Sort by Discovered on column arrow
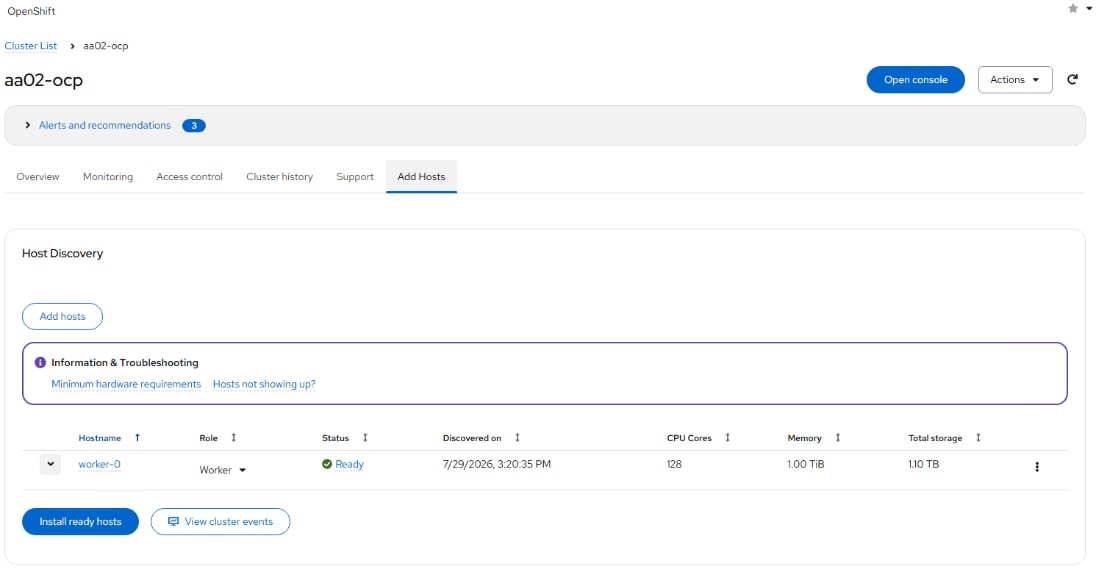The height and width of the screenshot is (572, 1096). pos(517,438)
